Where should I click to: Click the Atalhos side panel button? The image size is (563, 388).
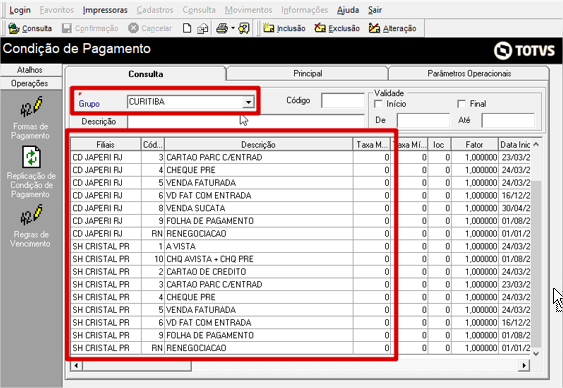click(x=31, y=70)
